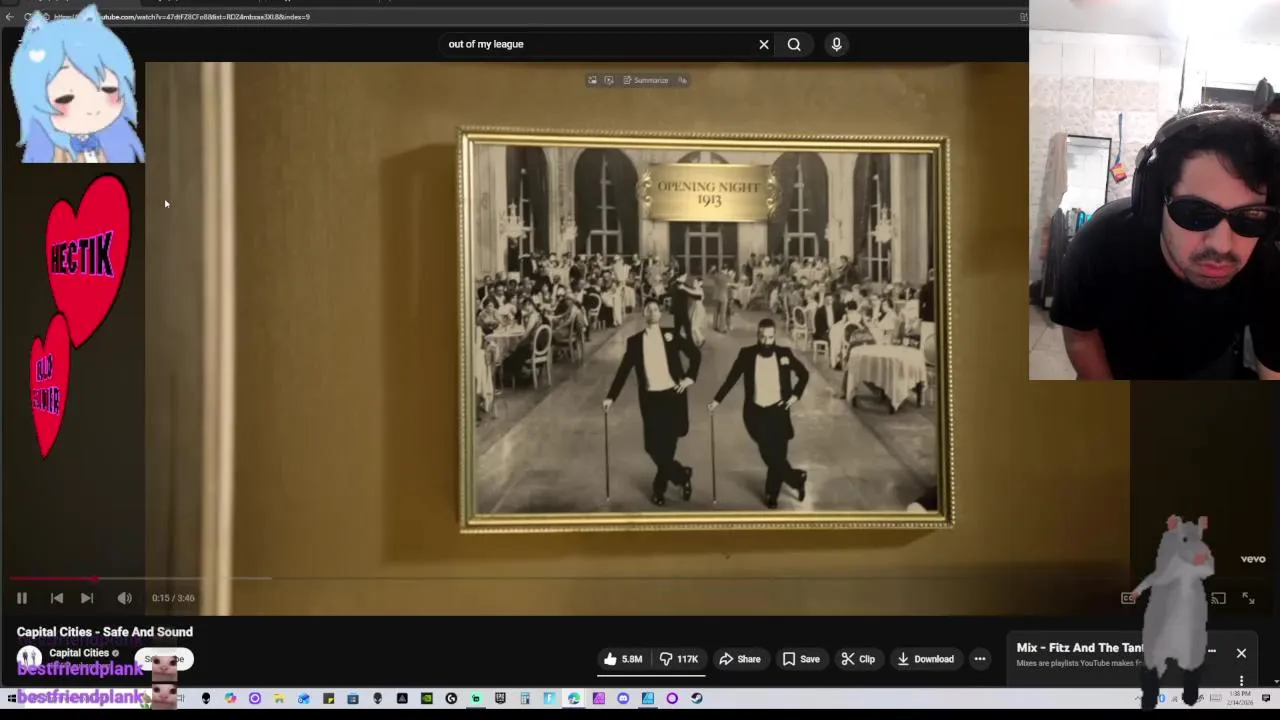Open Sticky Notes from the taskbar
The image size is (1280, 720).
click(328, 698)
